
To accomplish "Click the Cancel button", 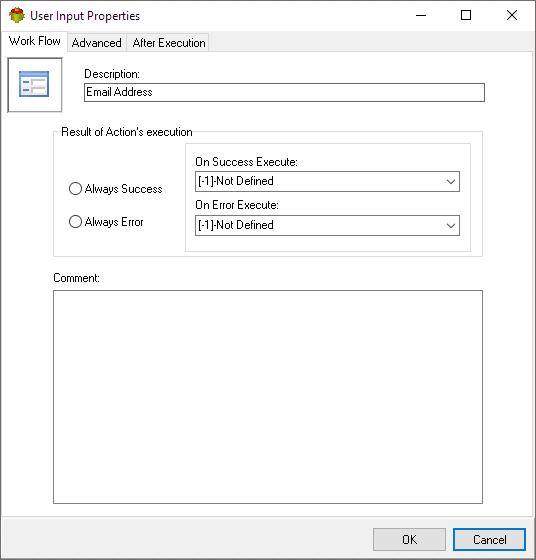I will point(489,539).
